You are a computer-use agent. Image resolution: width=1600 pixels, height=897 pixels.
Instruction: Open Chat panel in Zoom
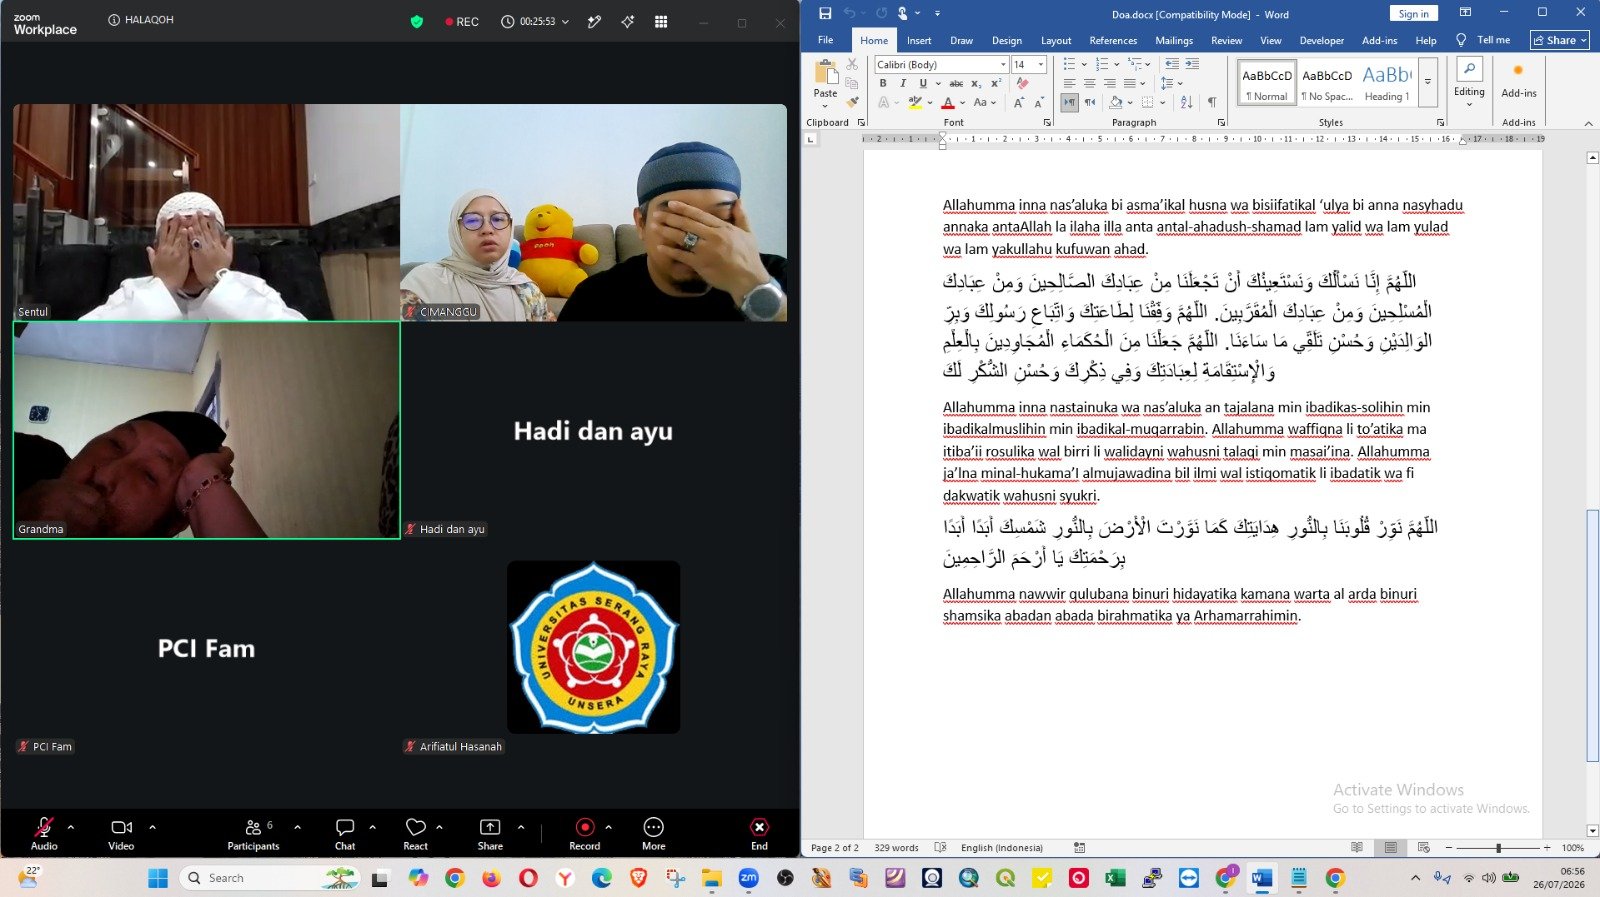coord(345,833)
